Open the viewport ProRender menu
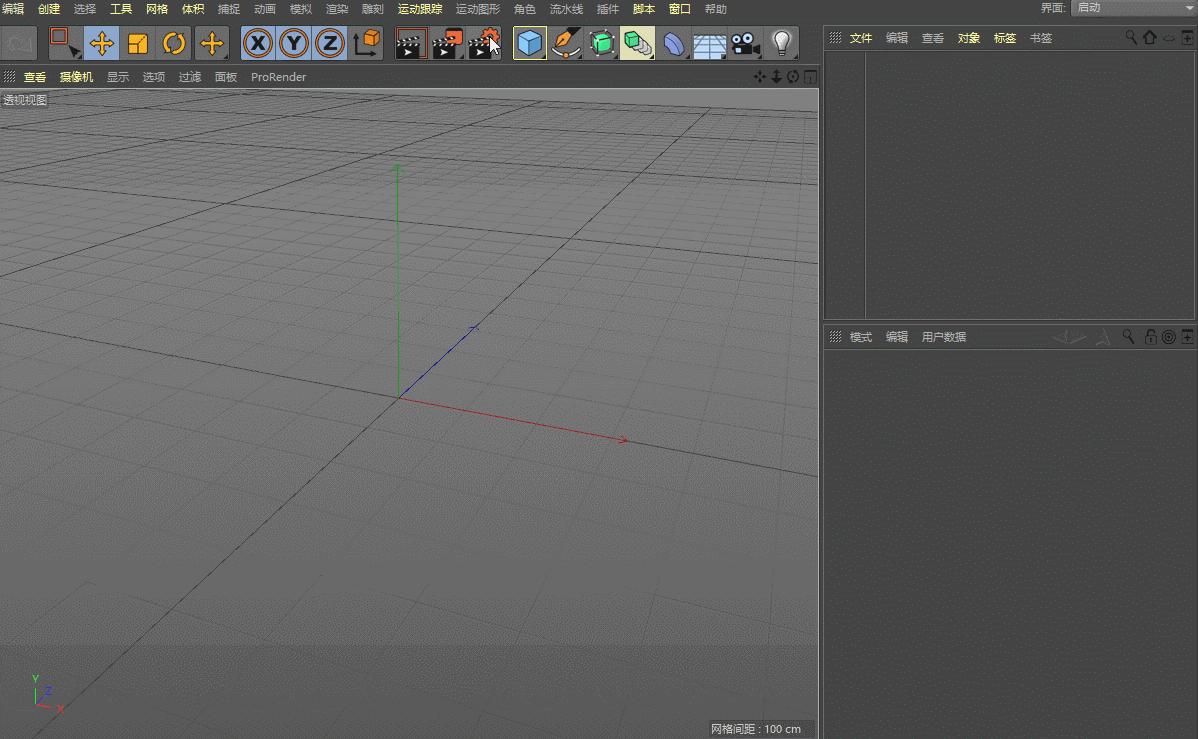 tap(278, 76)
